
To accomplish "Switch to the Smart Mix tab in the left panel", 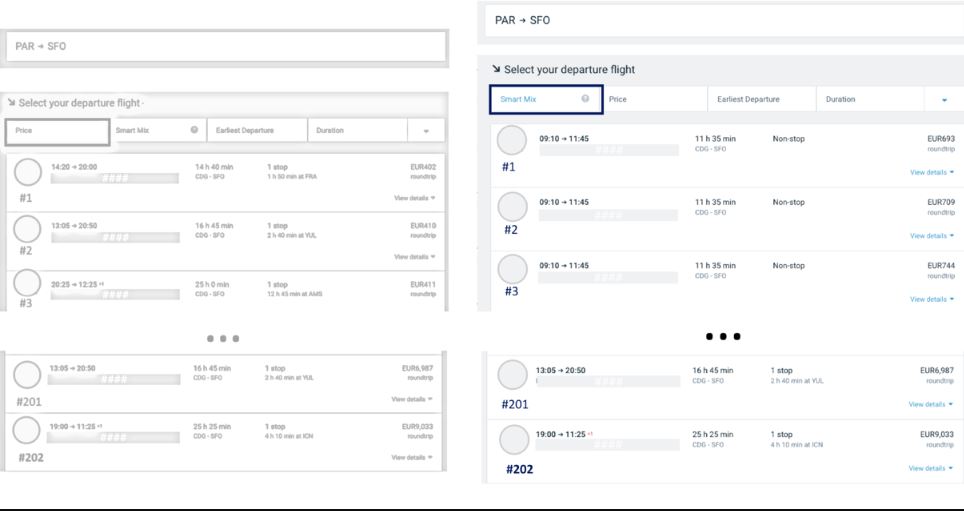I will (158, 130).
